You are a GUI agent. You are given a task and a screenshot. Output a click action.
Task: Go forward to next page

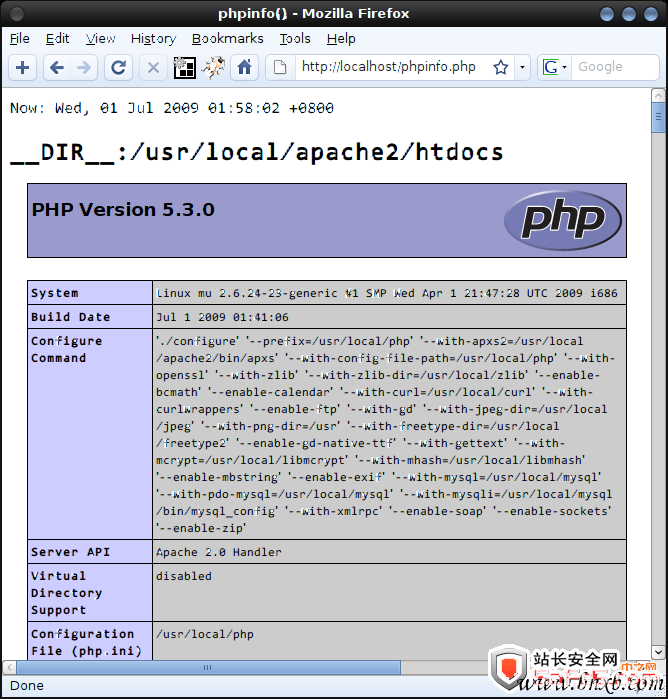pyautogui.click(x=84, y=68)
